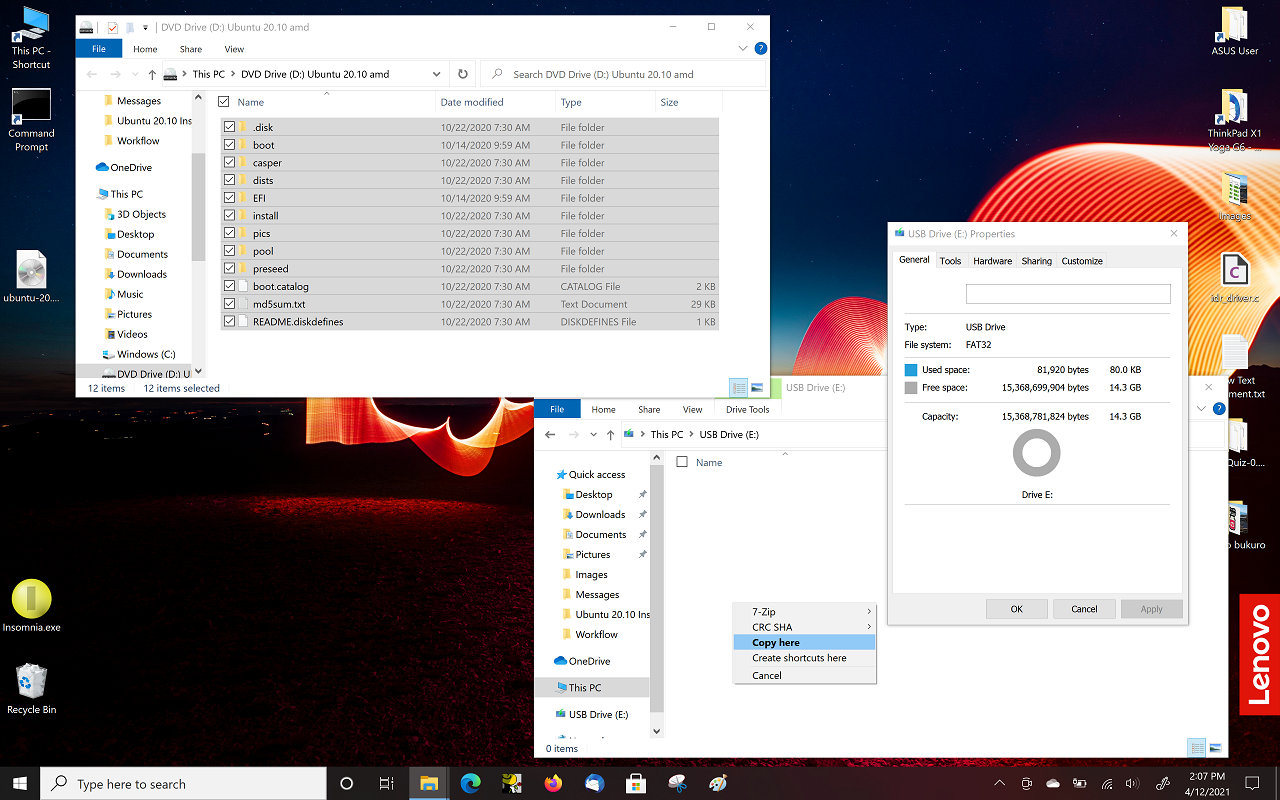Click the File Explorer taskbar icon

pyautogui.click(x=429, y=783)
